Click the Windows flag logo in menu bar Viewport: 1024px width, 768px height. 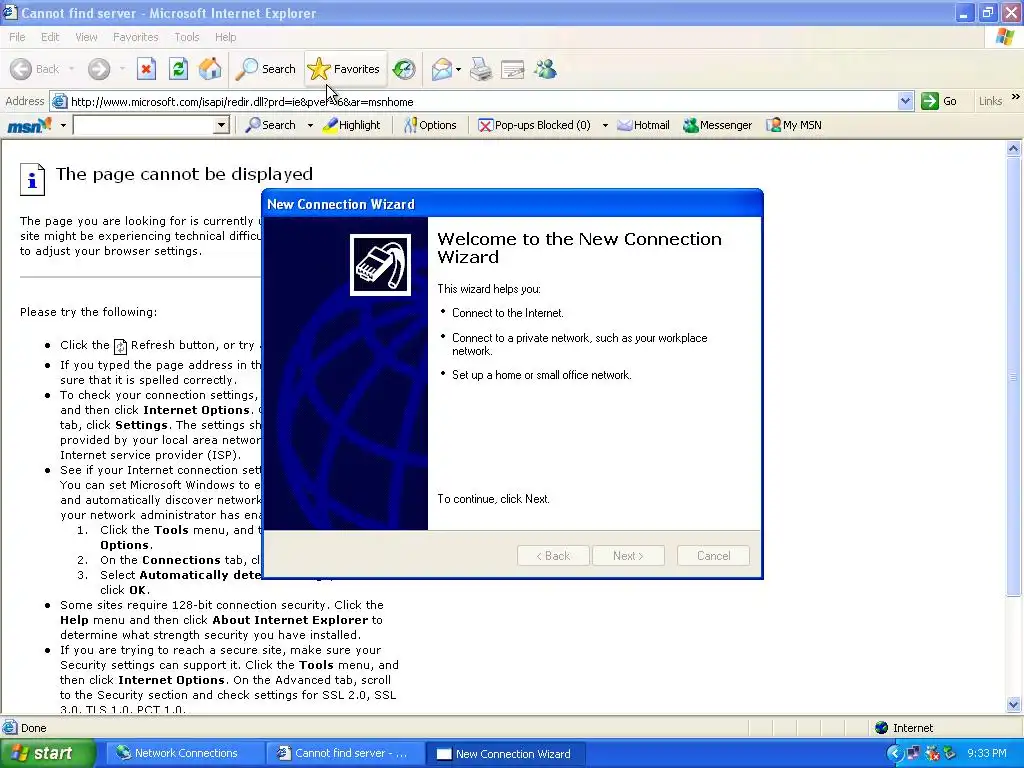pyautogui.click(x=1005, y=37)
